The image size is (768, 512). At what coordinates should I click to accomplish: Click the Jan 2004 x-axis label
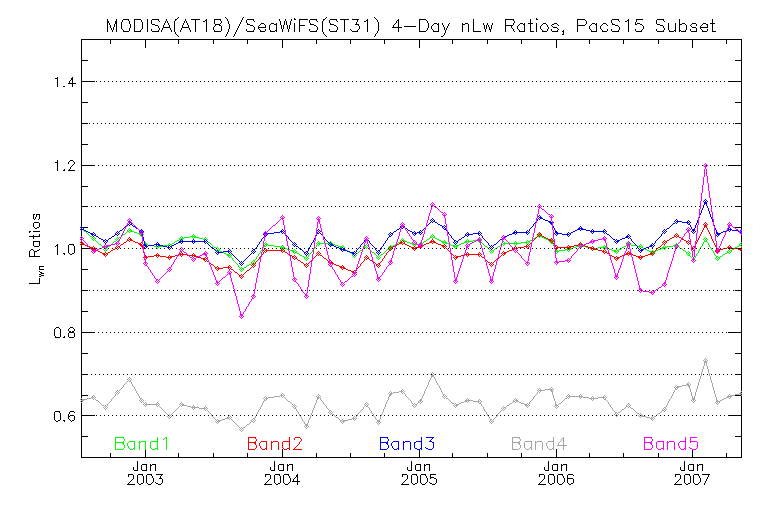pyautogui.click(x=282, y=473)
